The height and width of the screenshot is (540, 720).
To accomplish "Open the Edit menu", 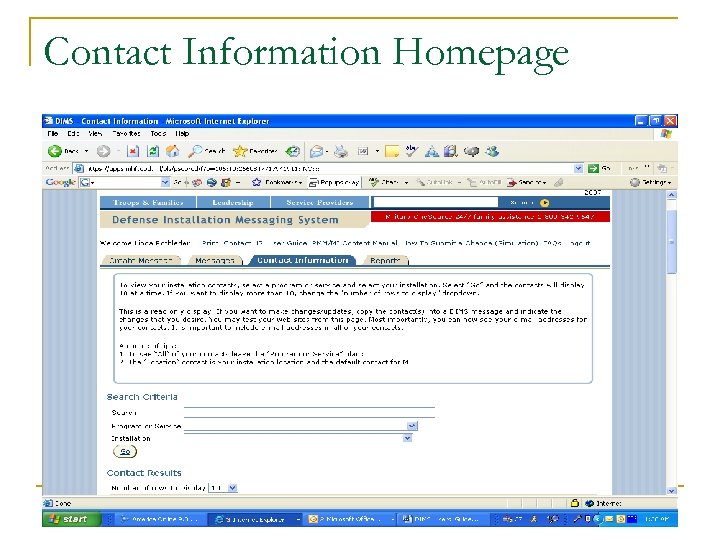I will click(x=73, y=134).
